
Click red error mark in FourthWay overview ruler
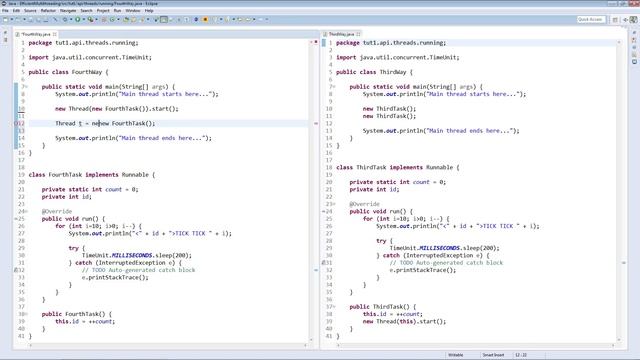(316, 123)
